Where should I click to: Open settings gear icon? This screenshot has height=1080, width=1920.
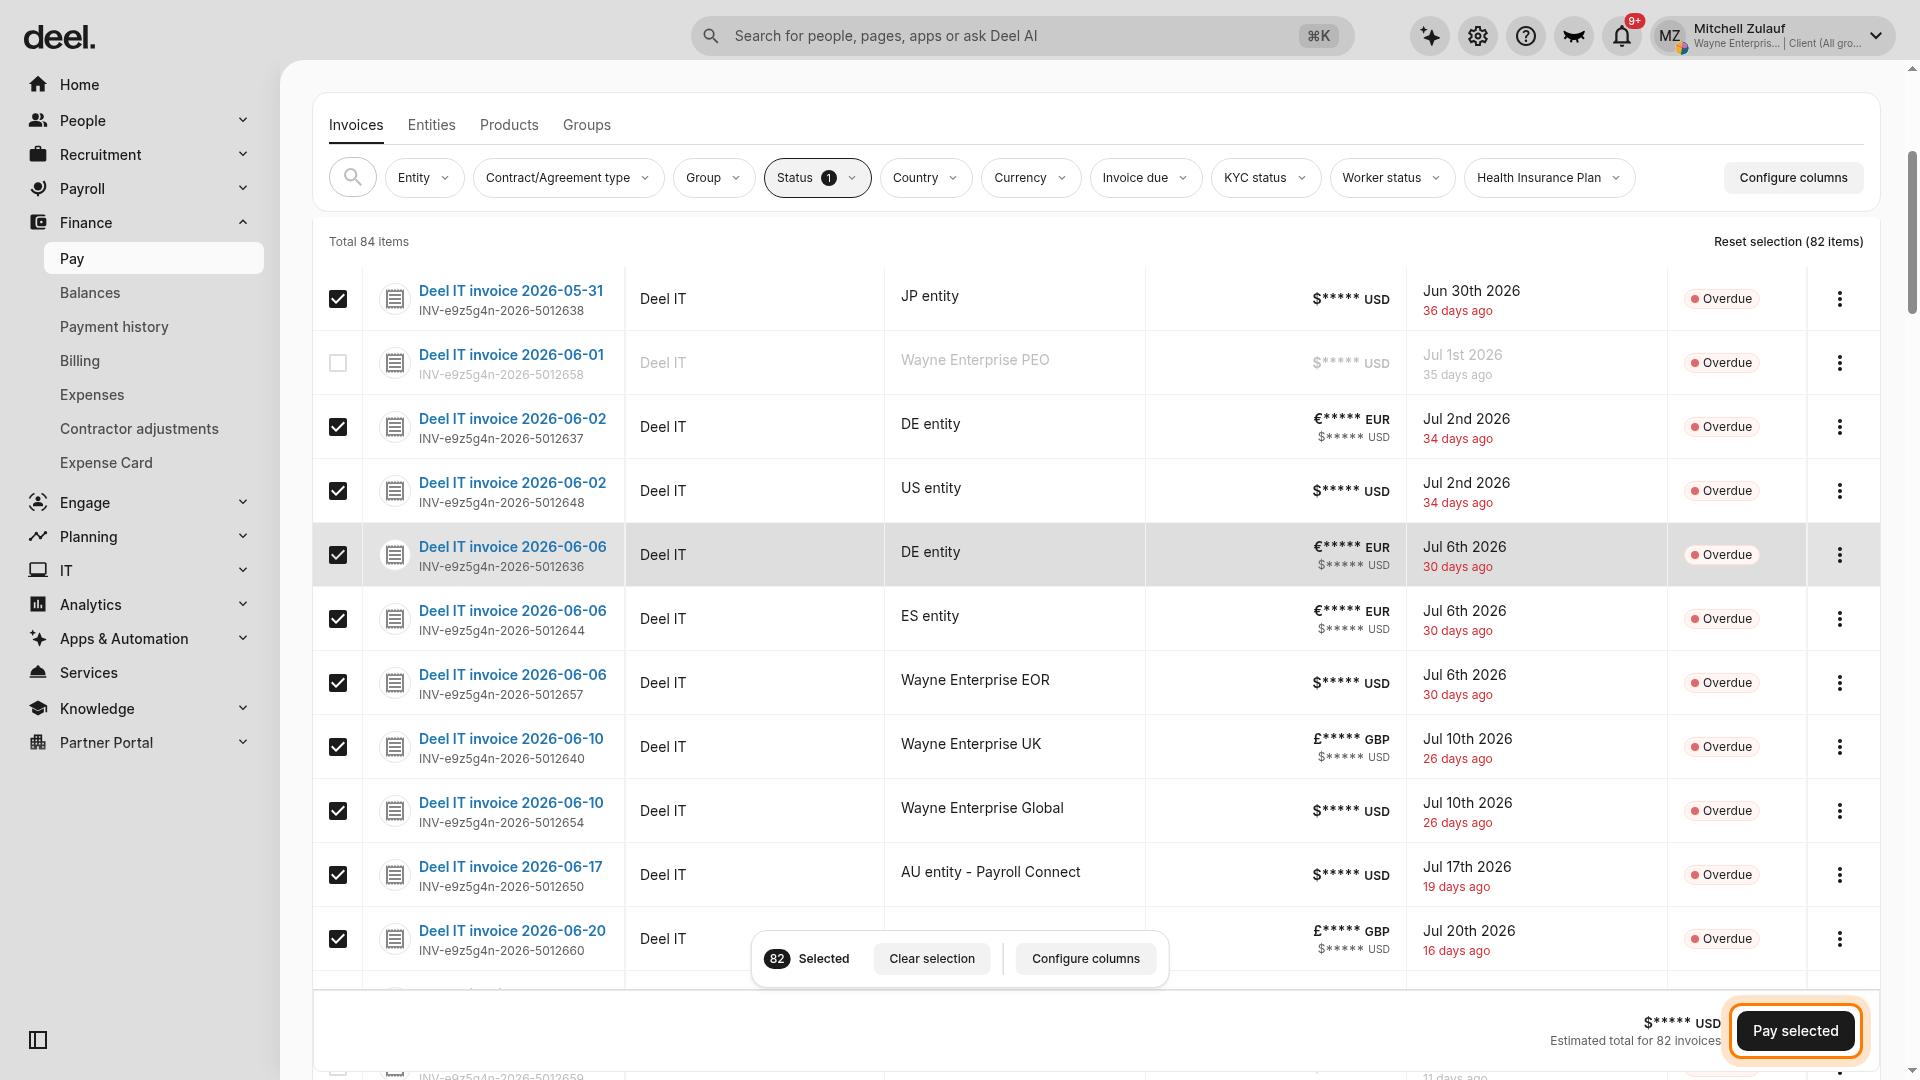click(1478, 36)
